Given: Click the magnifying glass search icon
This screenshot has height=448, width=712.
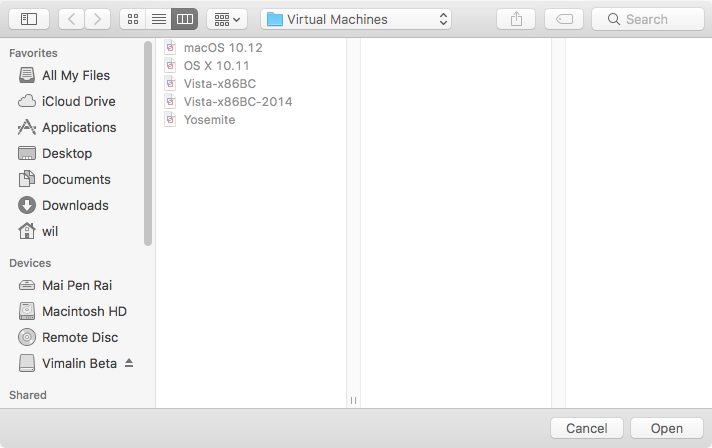Looking at the screenshot, I should 613,19.
